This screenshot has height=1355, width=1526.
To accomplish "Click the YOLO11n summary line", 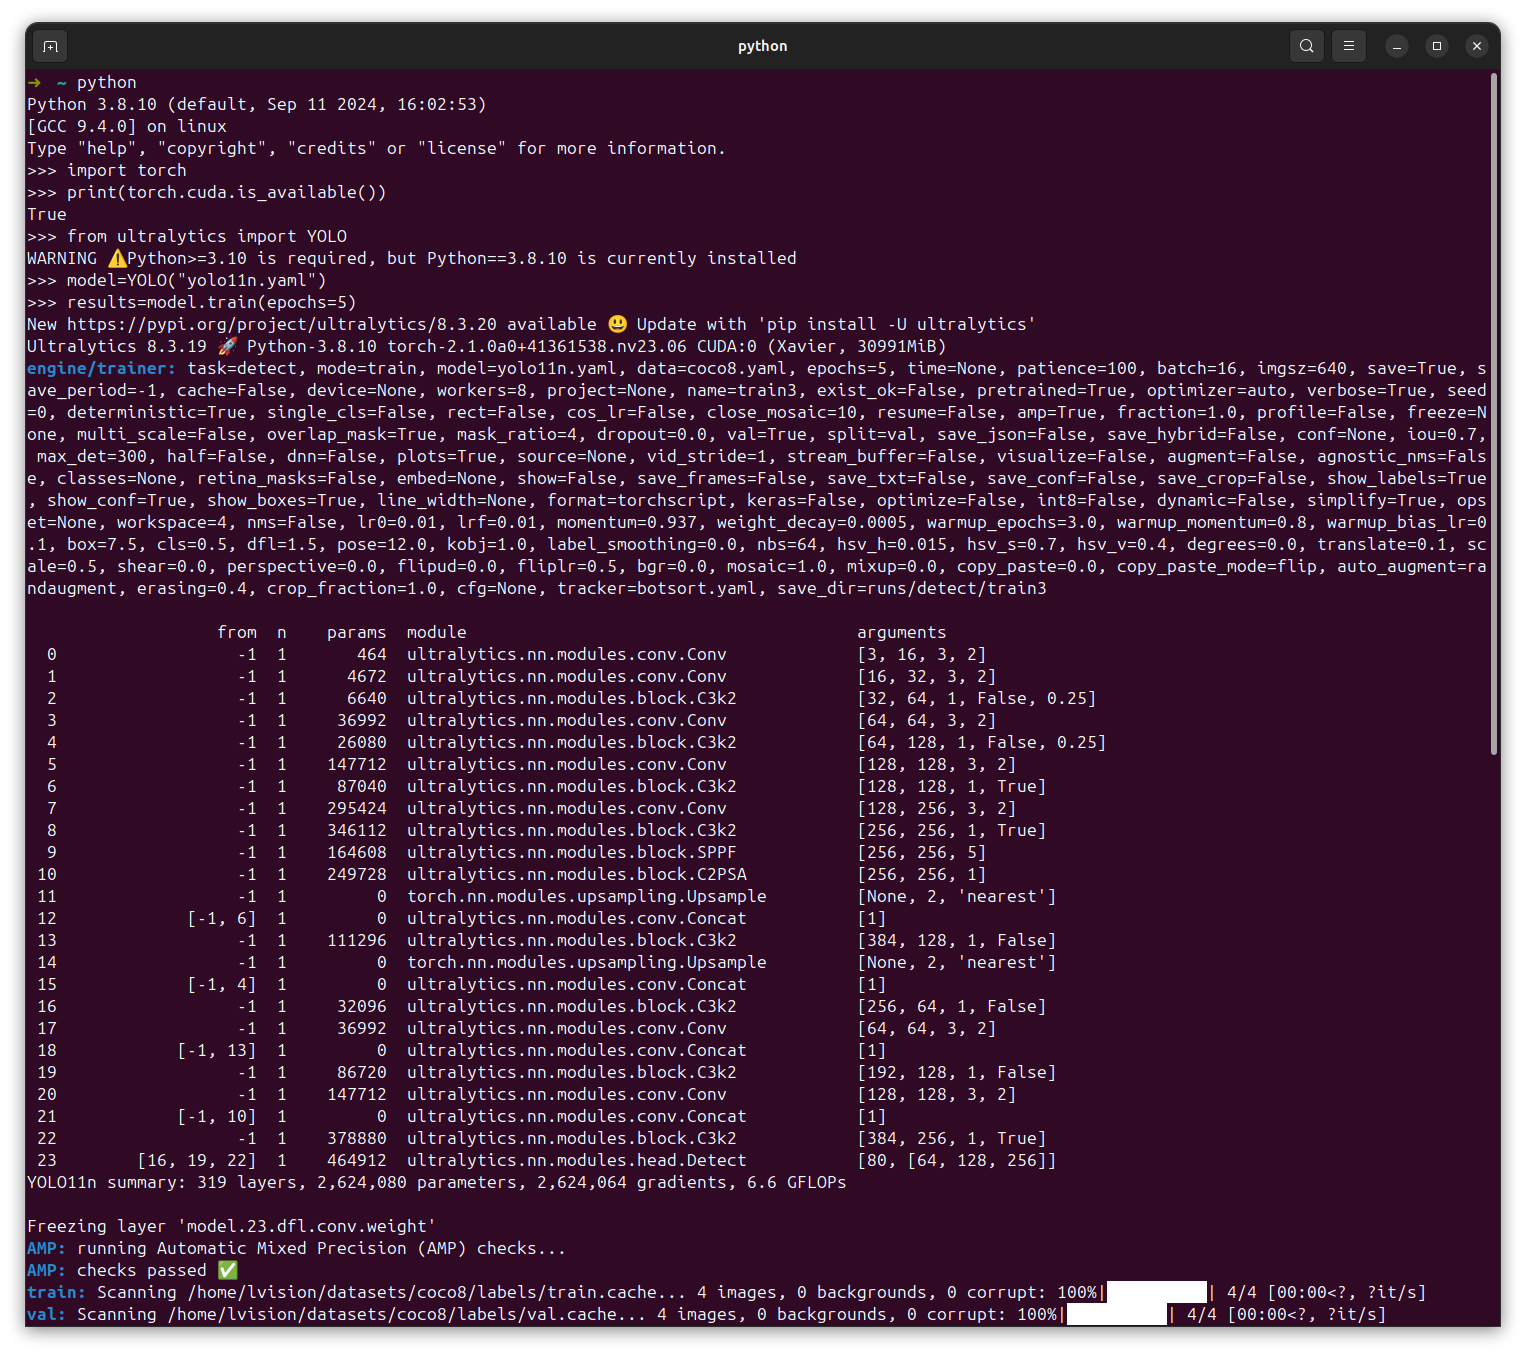I will click(x=437, y=1182).
